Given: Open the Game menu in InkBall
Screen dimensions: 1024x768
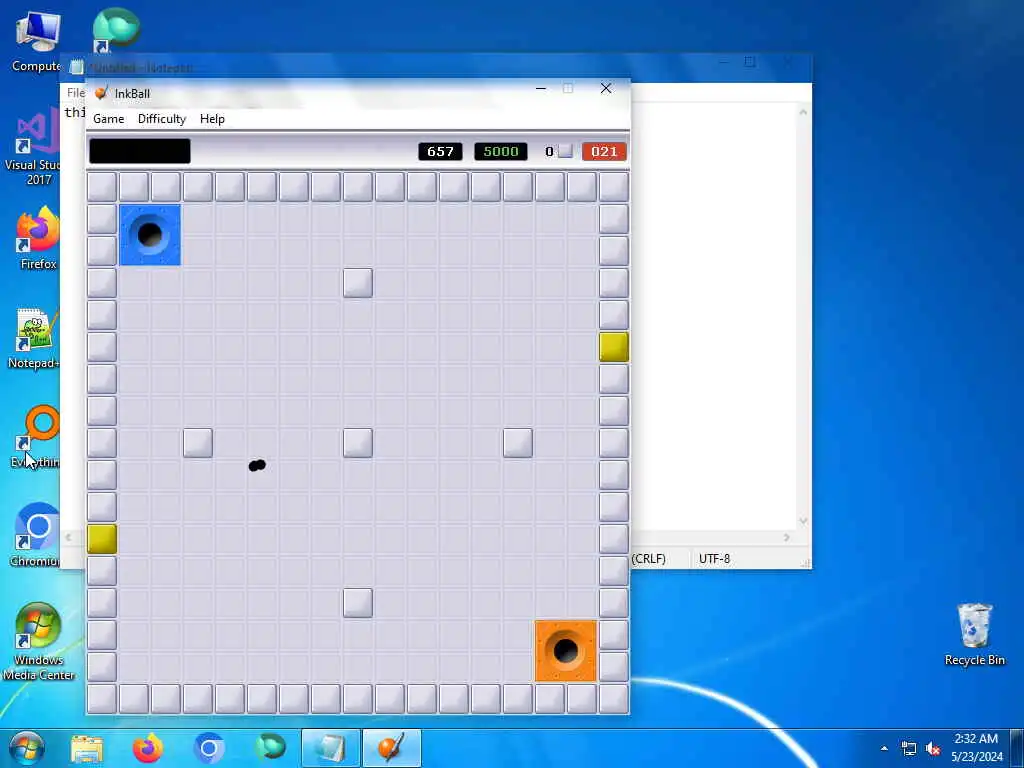Looking at the screenshot, I should pyautogui.click(x=108, y=119).
